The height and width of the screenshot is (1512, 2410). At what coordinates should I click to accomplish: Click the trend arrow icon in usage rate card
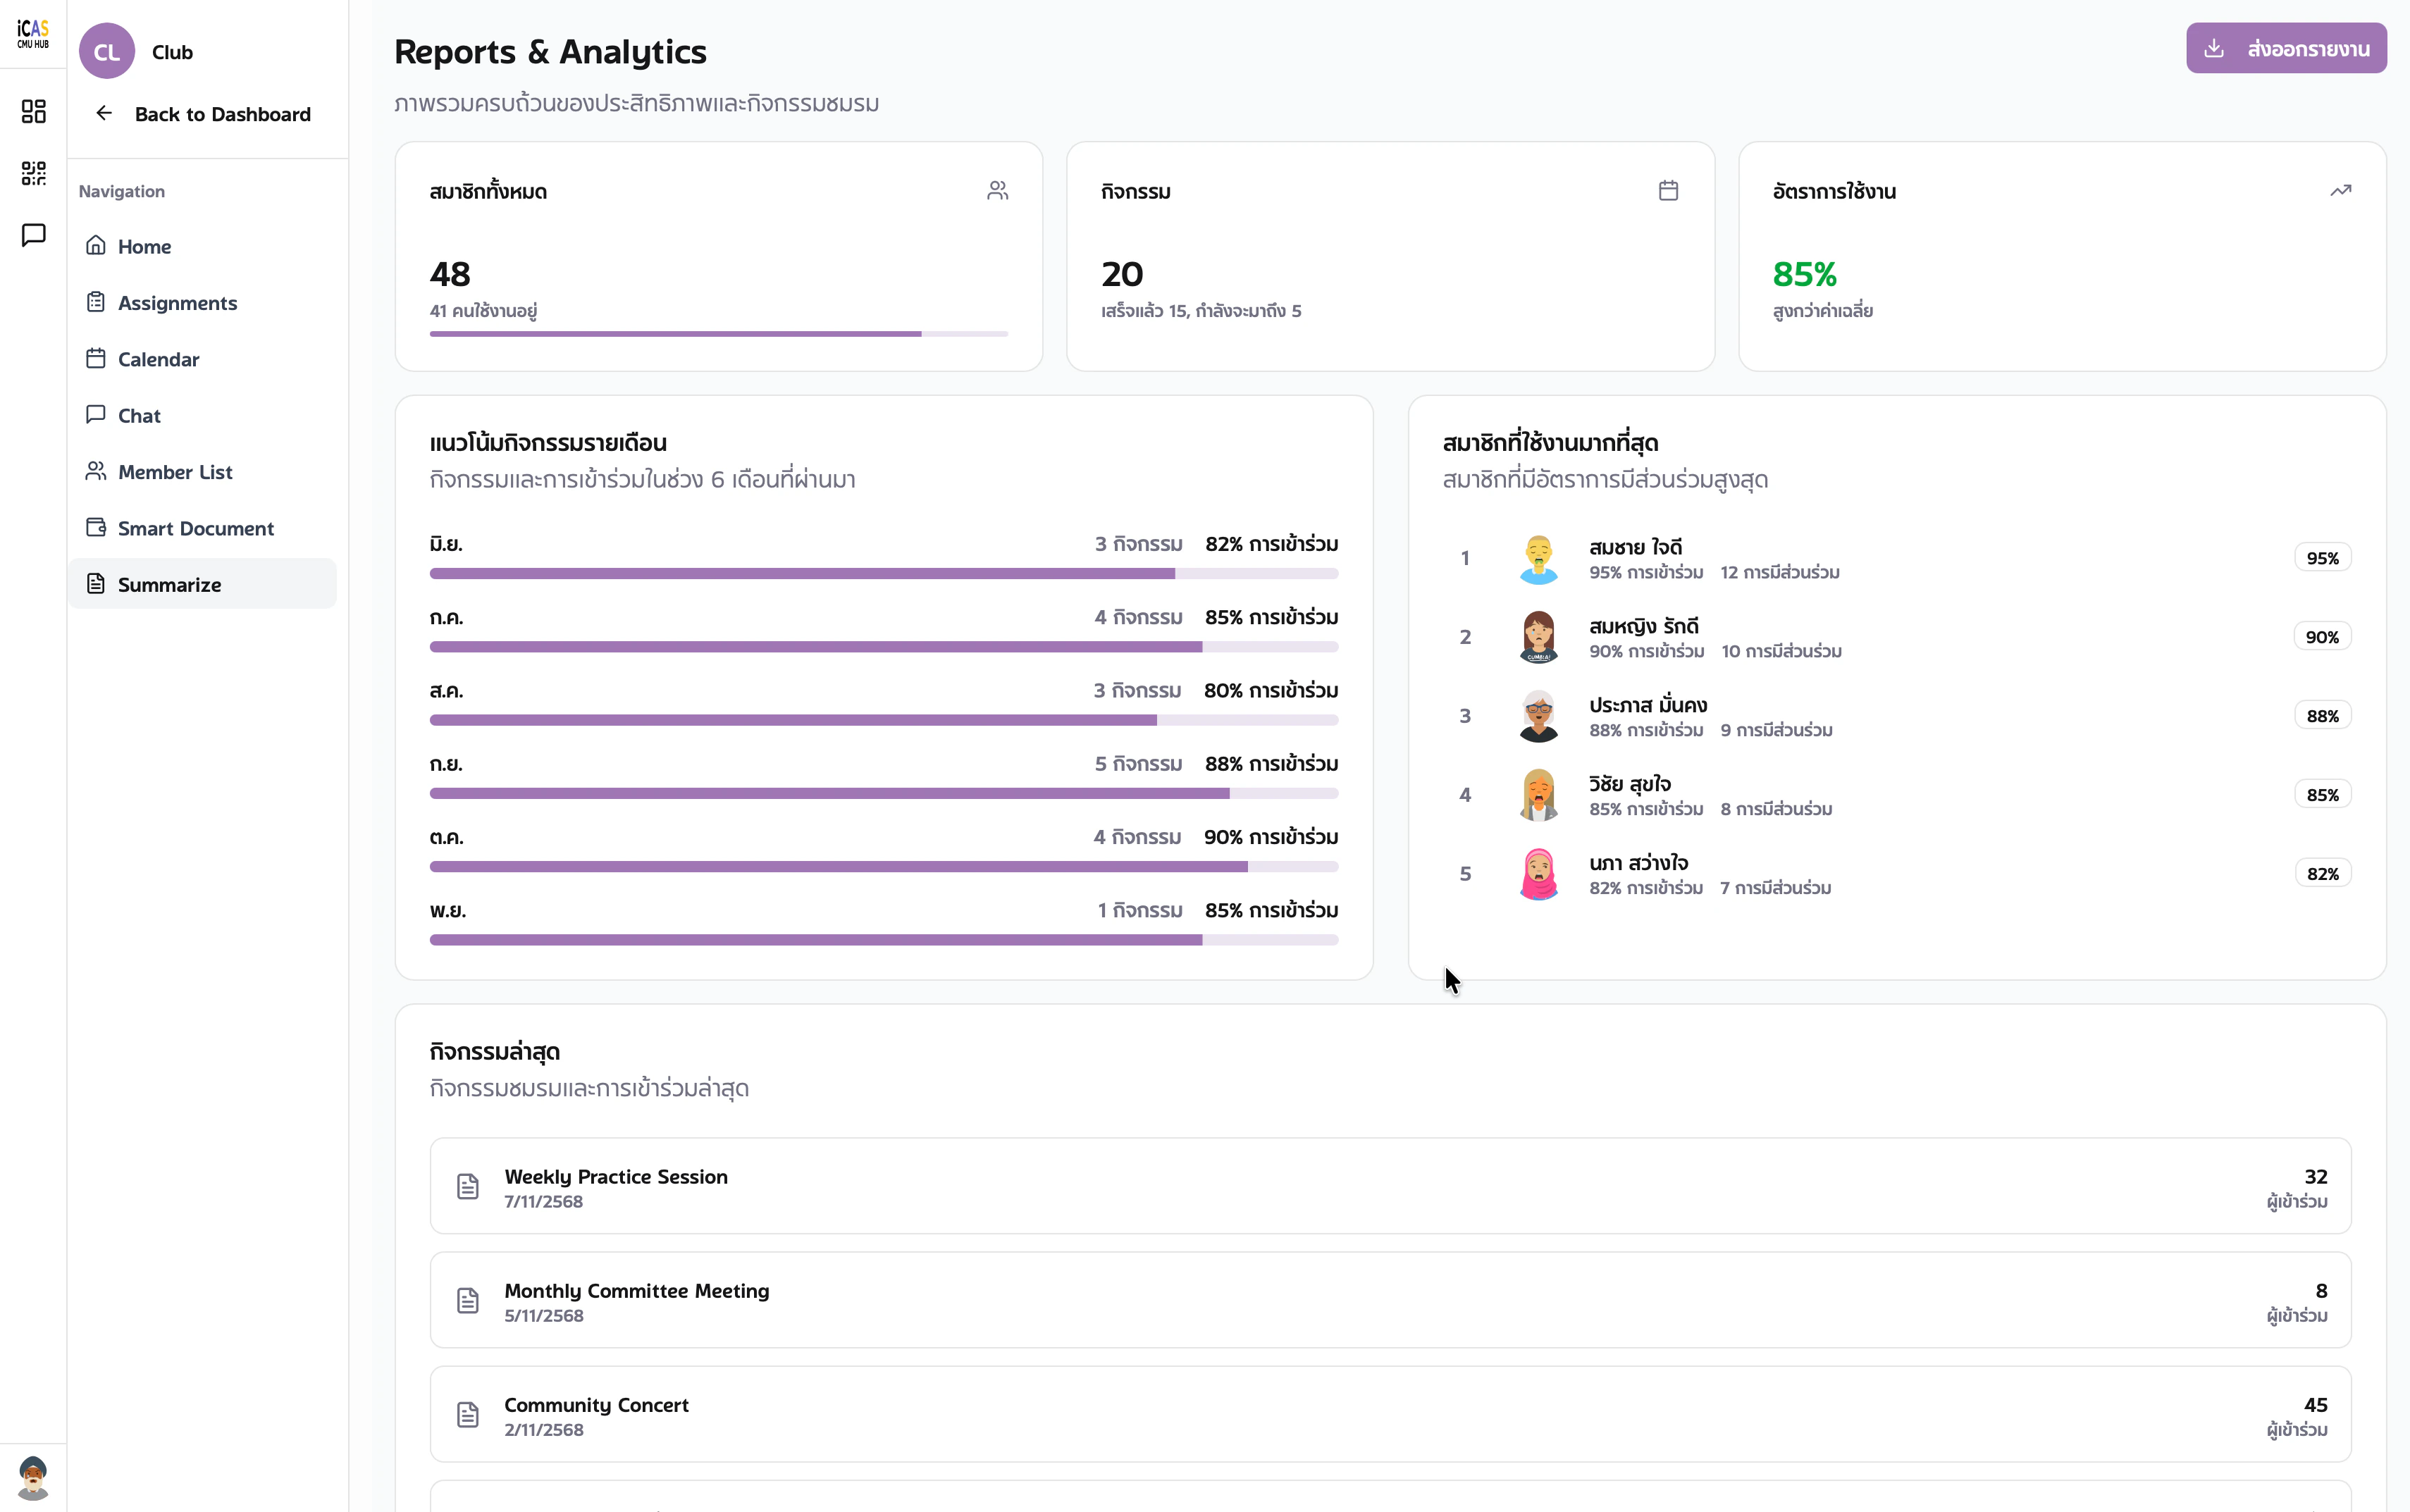tap(2340, 190)
